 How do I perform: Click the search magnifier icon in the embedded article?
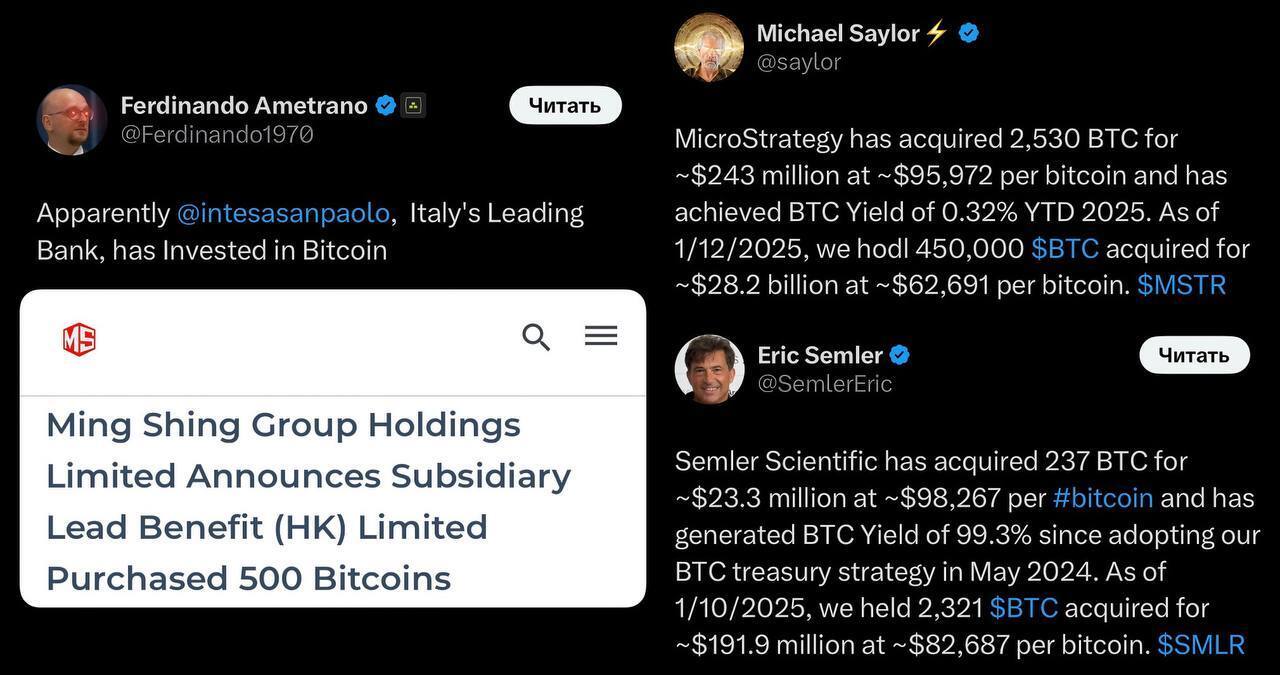tap(536, 338)
